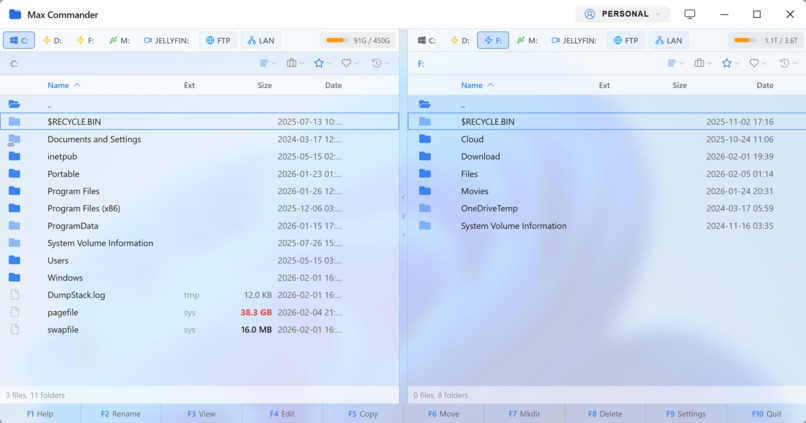The image size is (806, 423).
Task: Open LAN browser in left panel
Action: [x=261, y=40]
